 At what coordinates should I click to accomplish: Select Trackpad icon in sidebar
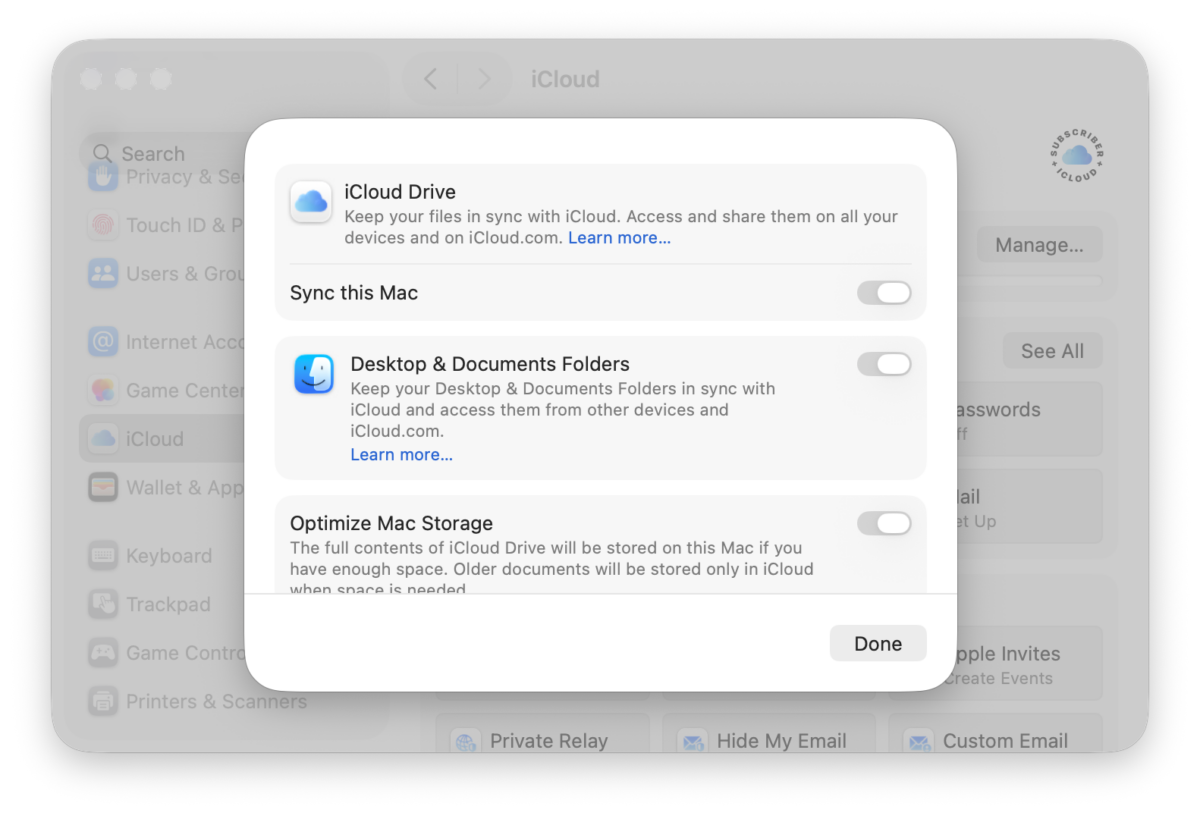point(103,604)
